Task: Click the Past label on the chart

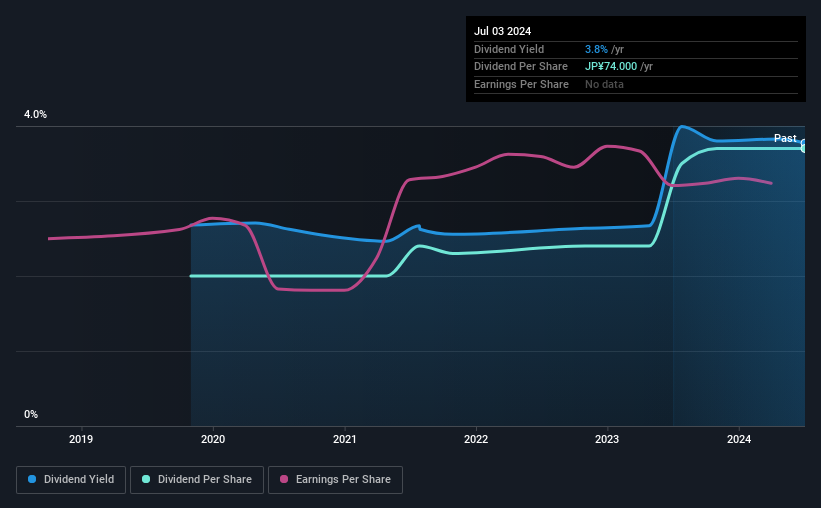Action: [785, 138]
